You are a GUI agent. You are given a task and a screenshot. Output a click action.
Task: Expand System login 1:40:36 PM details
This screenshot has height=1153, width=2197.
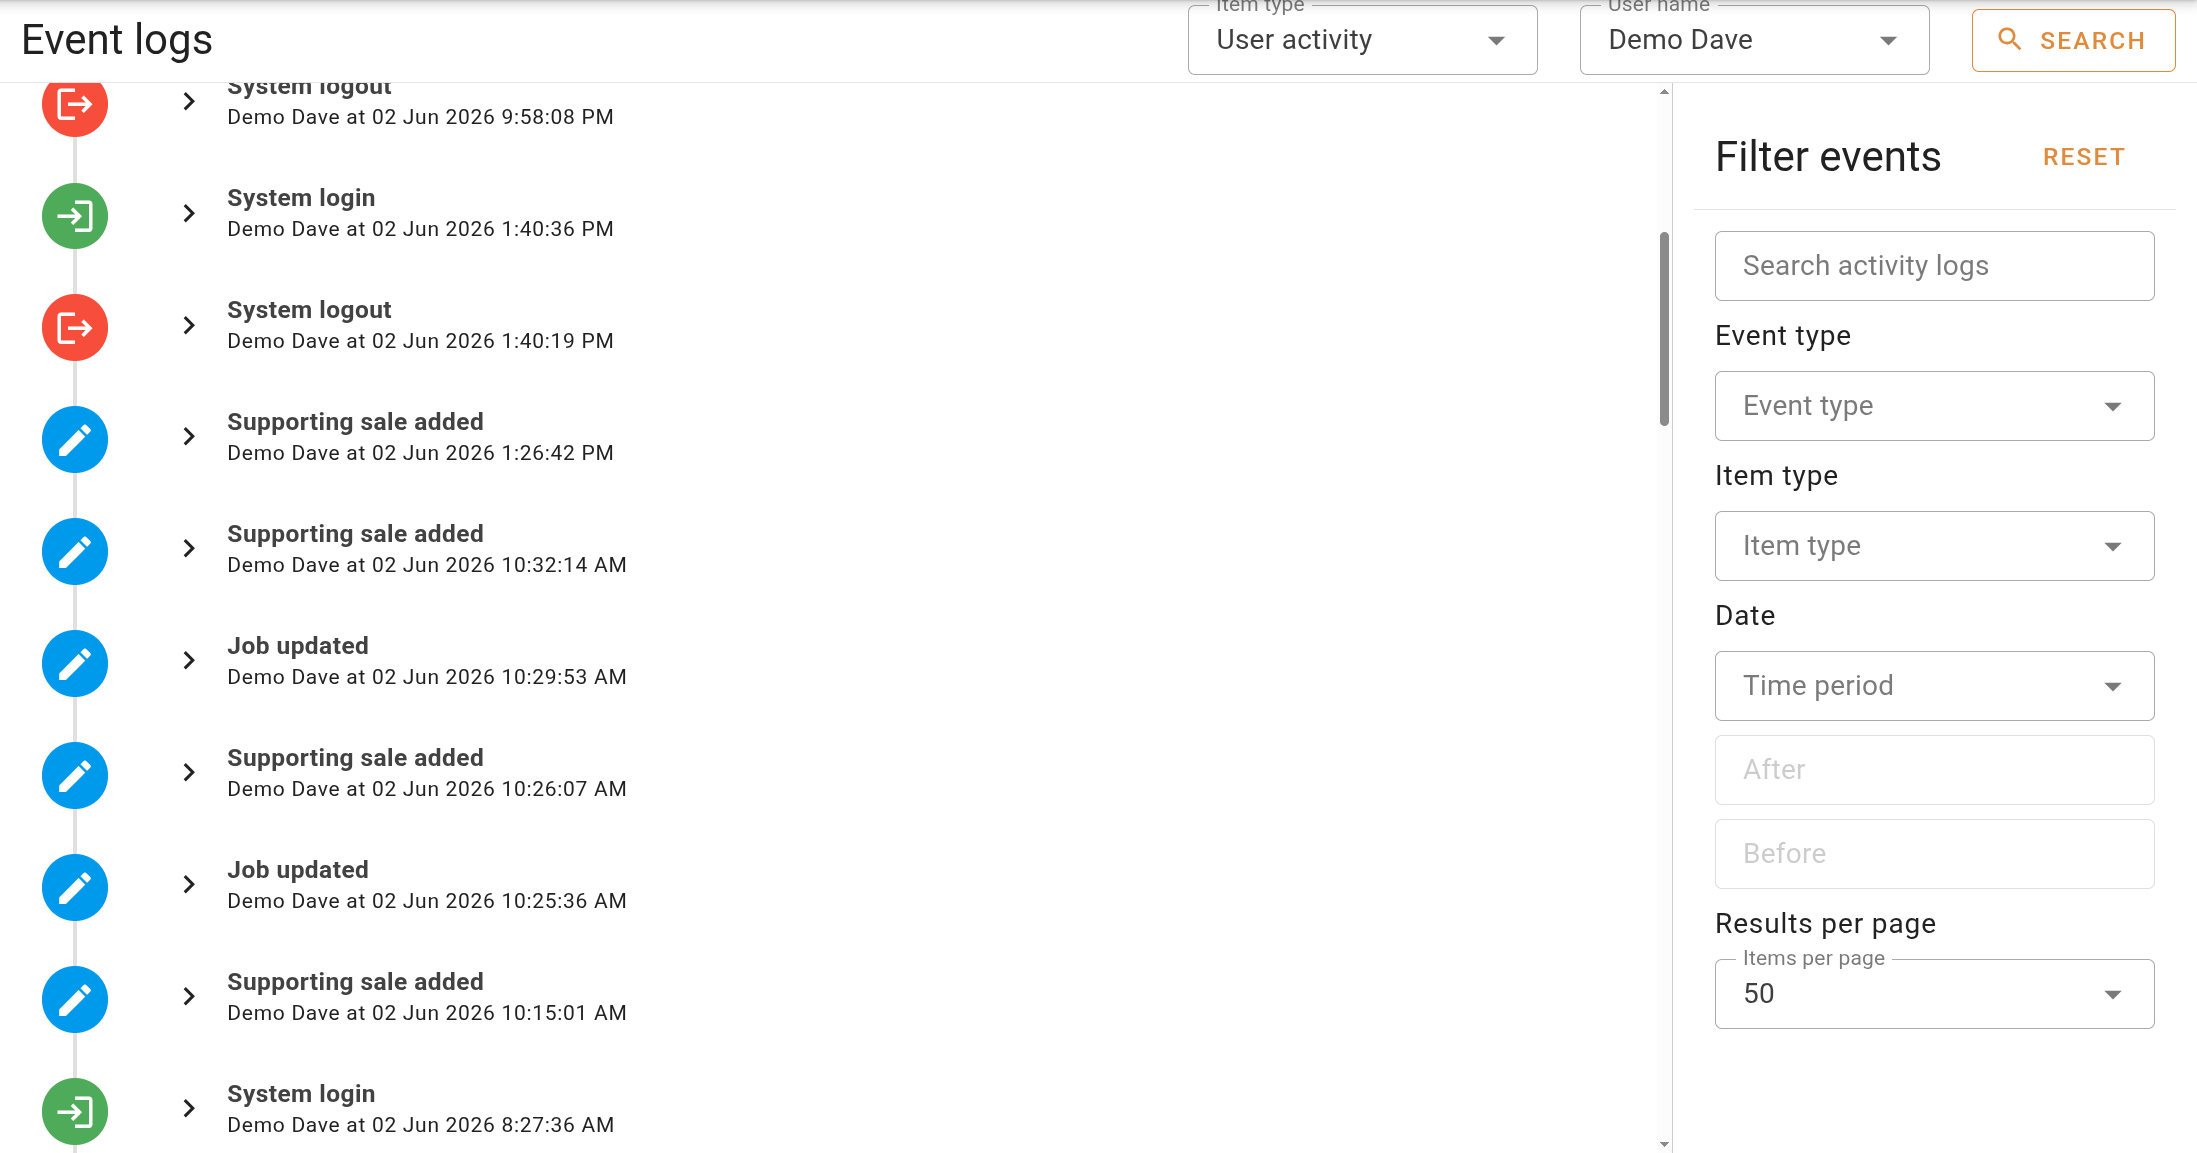(189, 214)
